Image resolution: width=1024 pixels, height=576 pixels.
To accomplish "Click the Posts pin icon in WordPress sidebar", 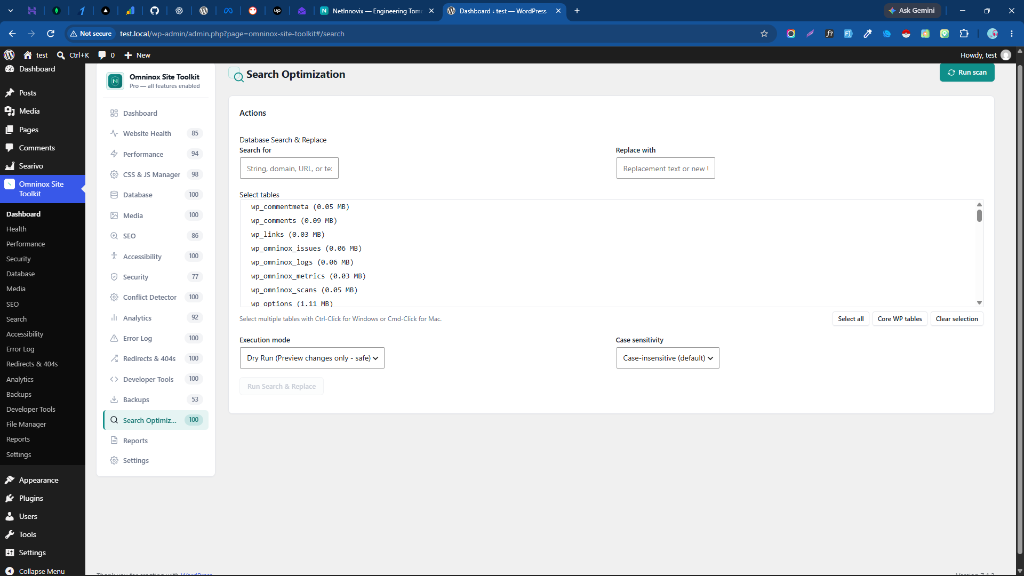I will (x=10, y=93).
